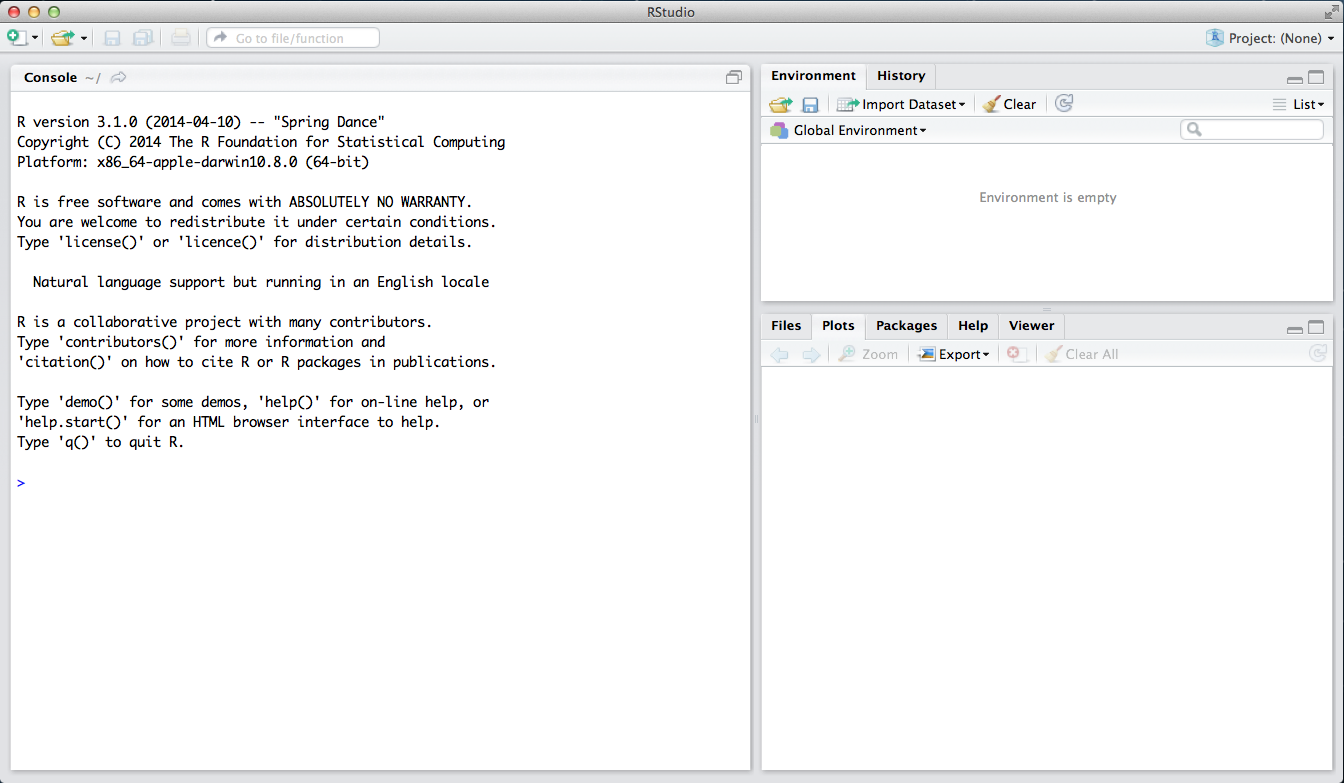Open the plot Export dropdown
Viewport: 1344px width, 783px height.
[954, 354]
